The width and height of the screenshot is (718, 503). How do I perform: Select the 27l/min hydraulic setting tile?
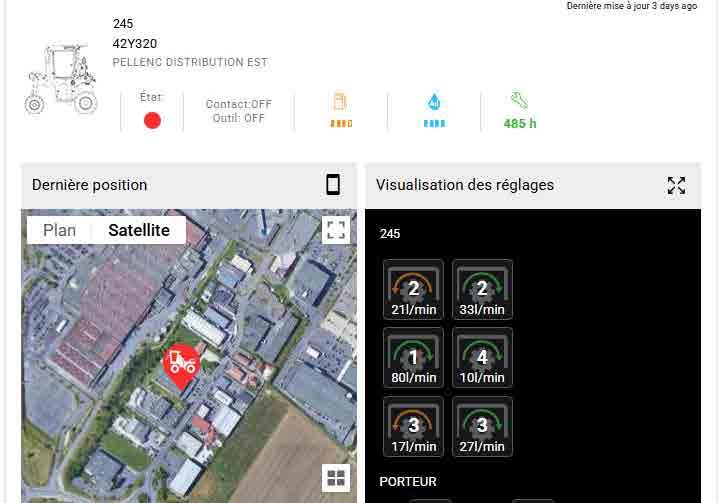point(482,426)
